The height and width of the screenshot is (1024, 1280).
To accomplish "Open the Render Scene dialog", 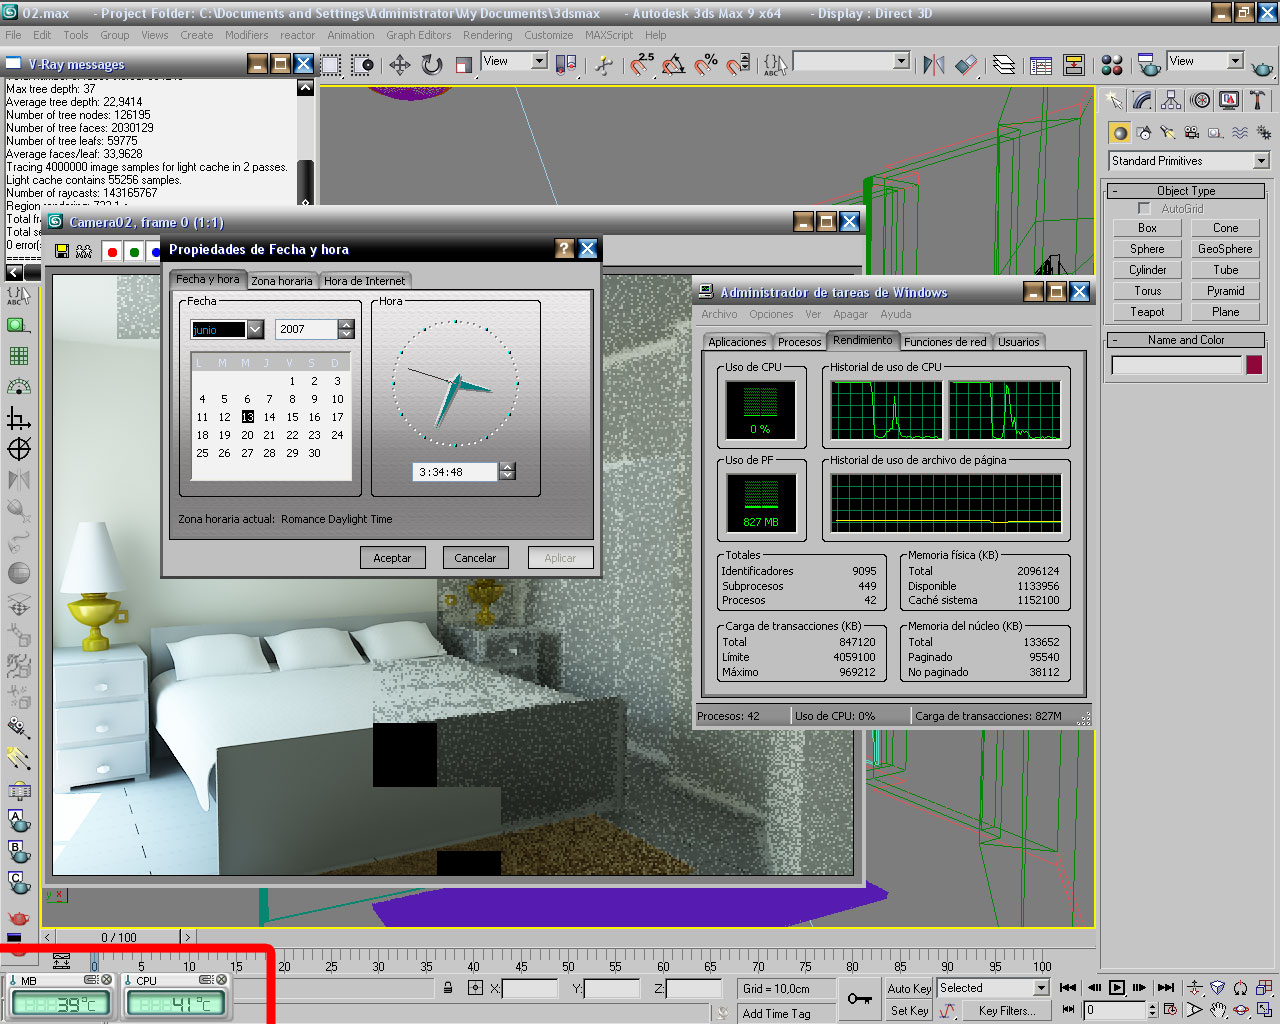I will click(1149, 65).
